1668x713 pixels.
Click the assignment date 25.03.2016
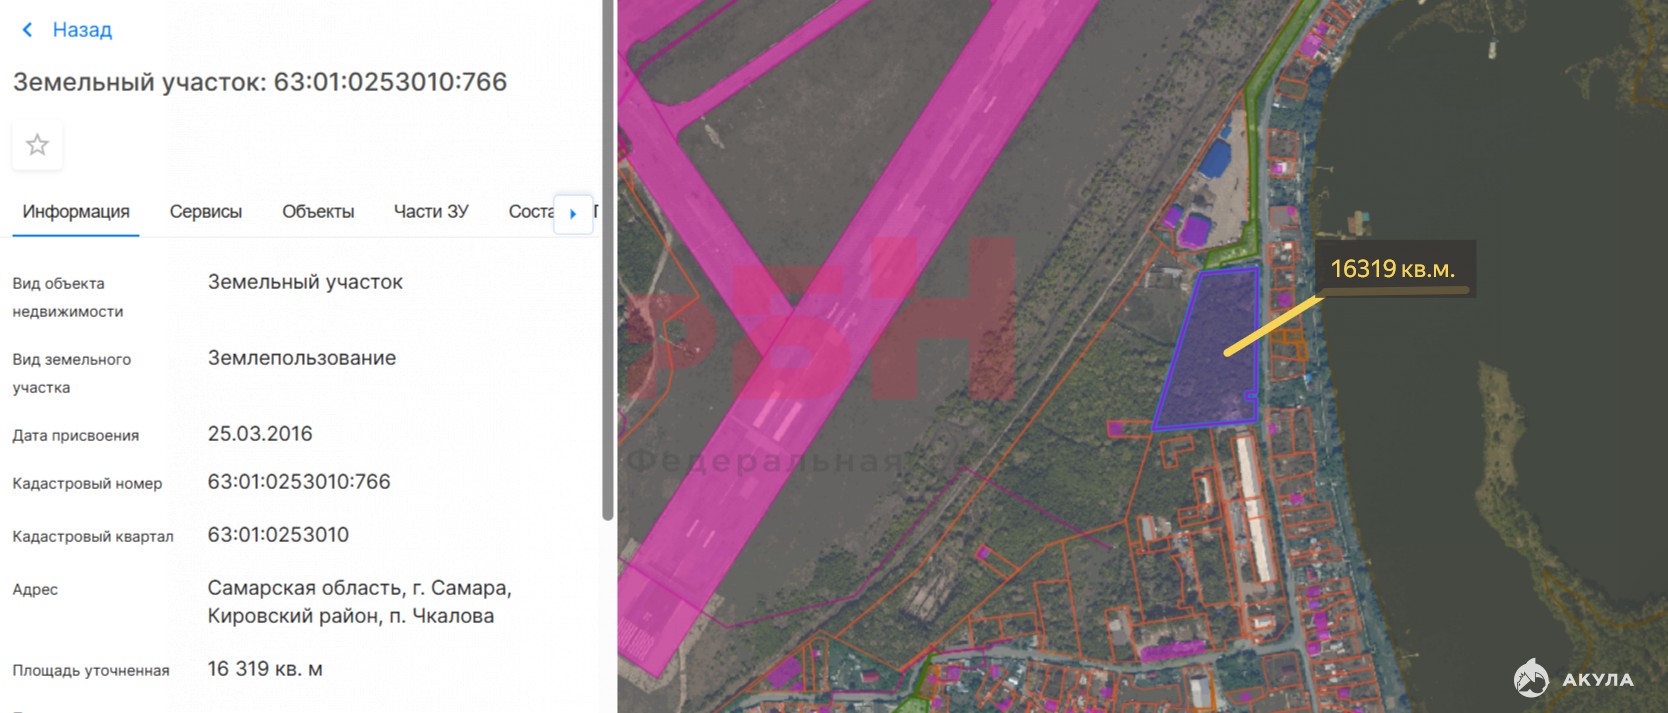(x=260, y=434)
